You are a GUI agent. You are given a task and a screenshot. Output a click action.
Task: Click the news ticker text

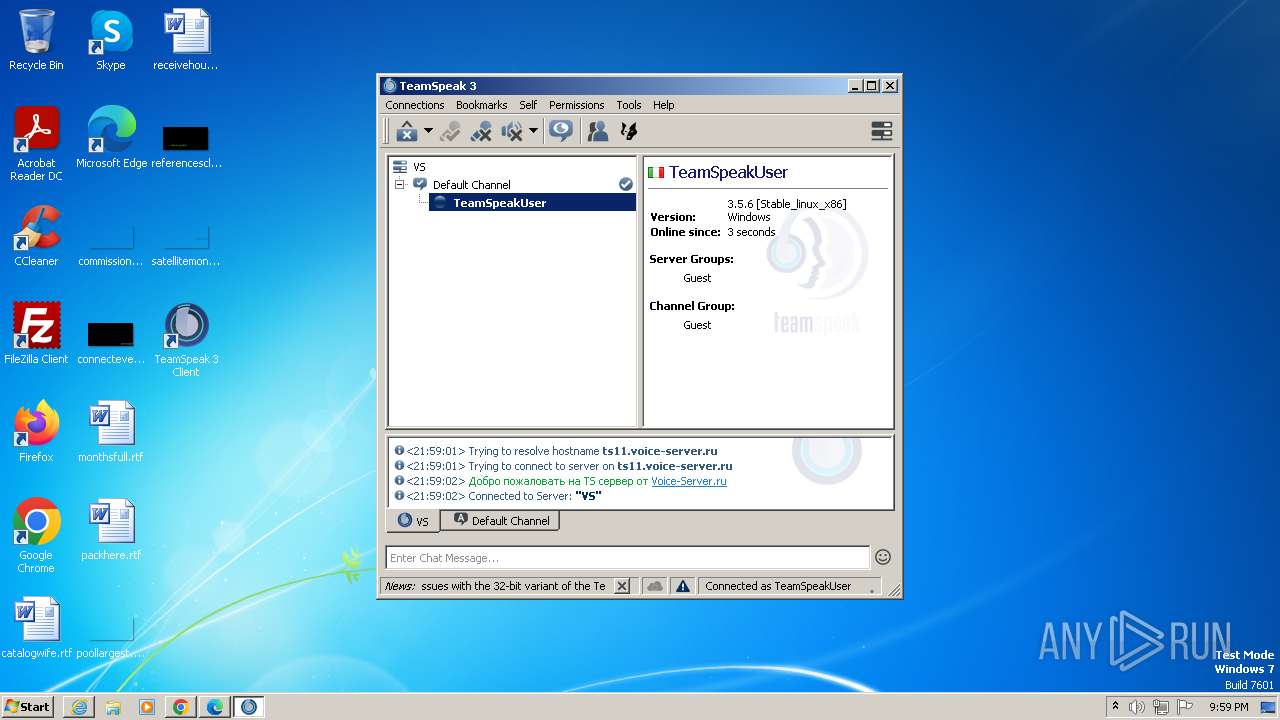point(513,586)
